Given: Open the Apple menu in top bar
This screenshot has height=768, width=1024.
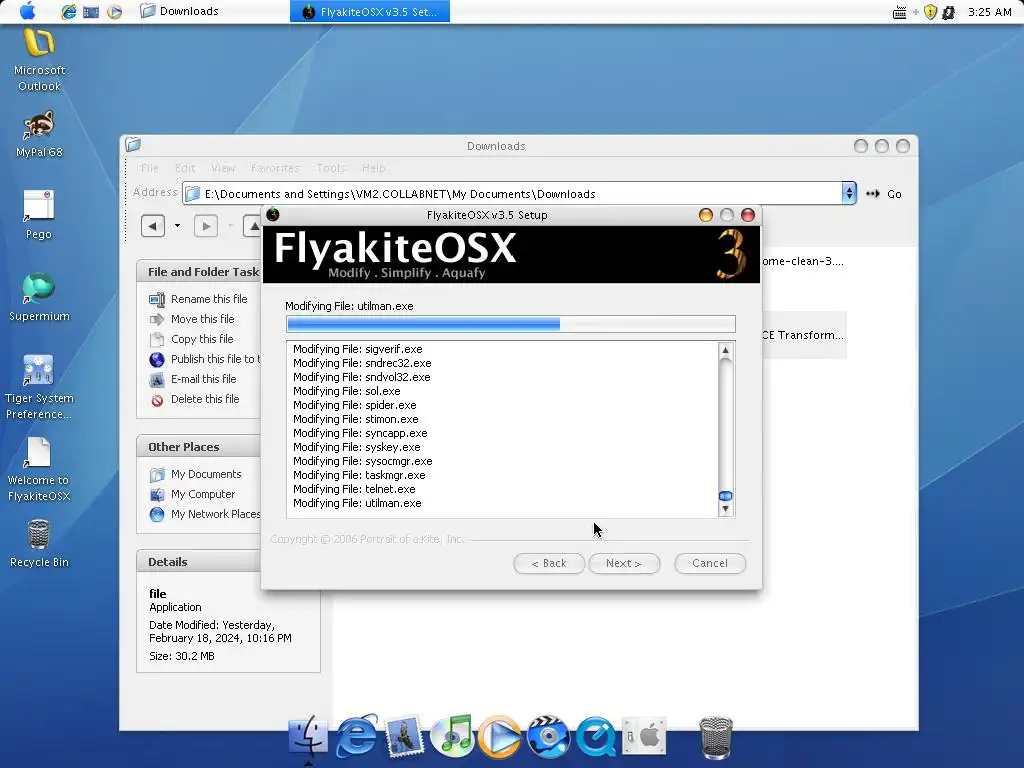Looking at the screenshot, I should click(x=27, y=11).
